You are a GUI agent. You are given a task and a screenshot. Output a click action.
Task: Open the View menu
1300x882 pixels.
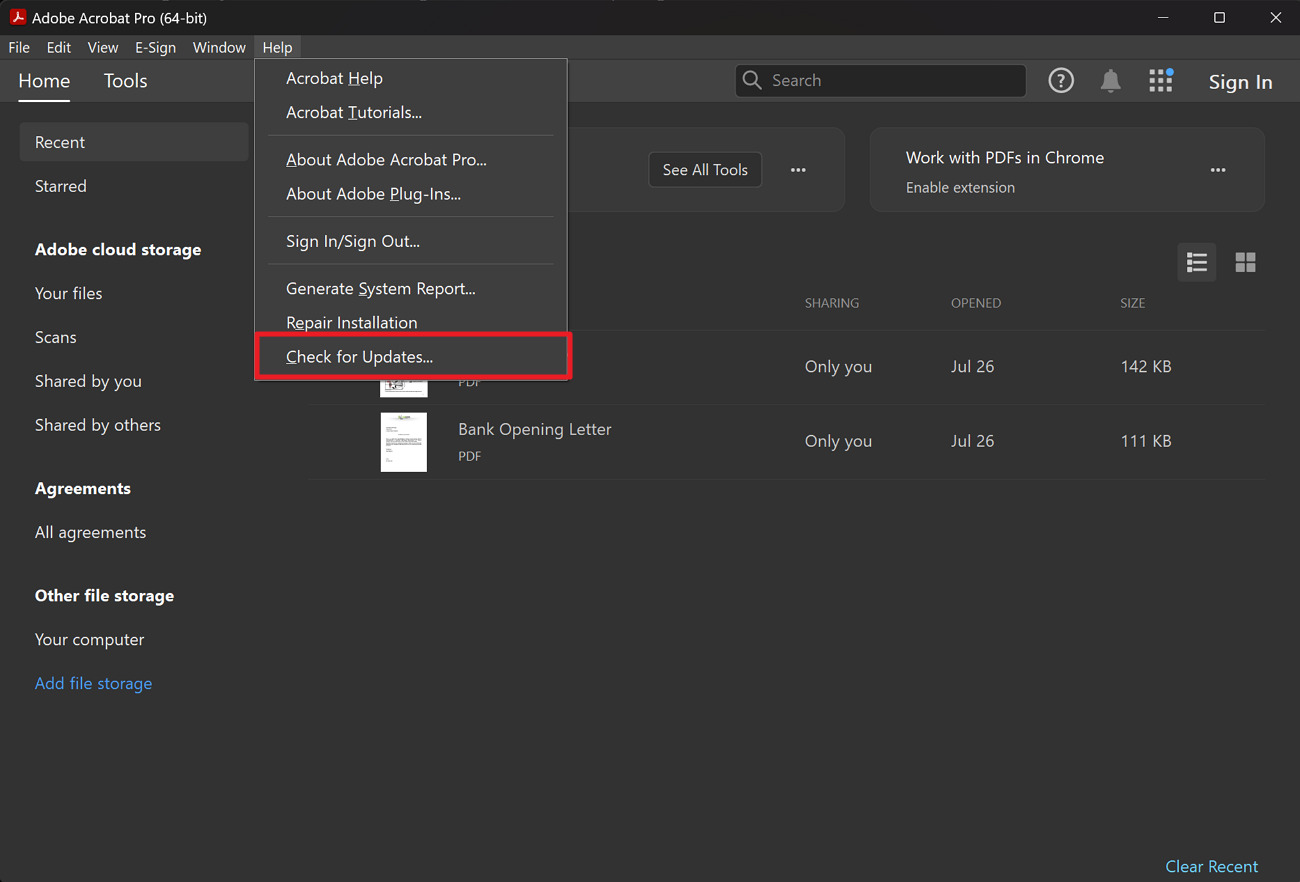(103, 47)
